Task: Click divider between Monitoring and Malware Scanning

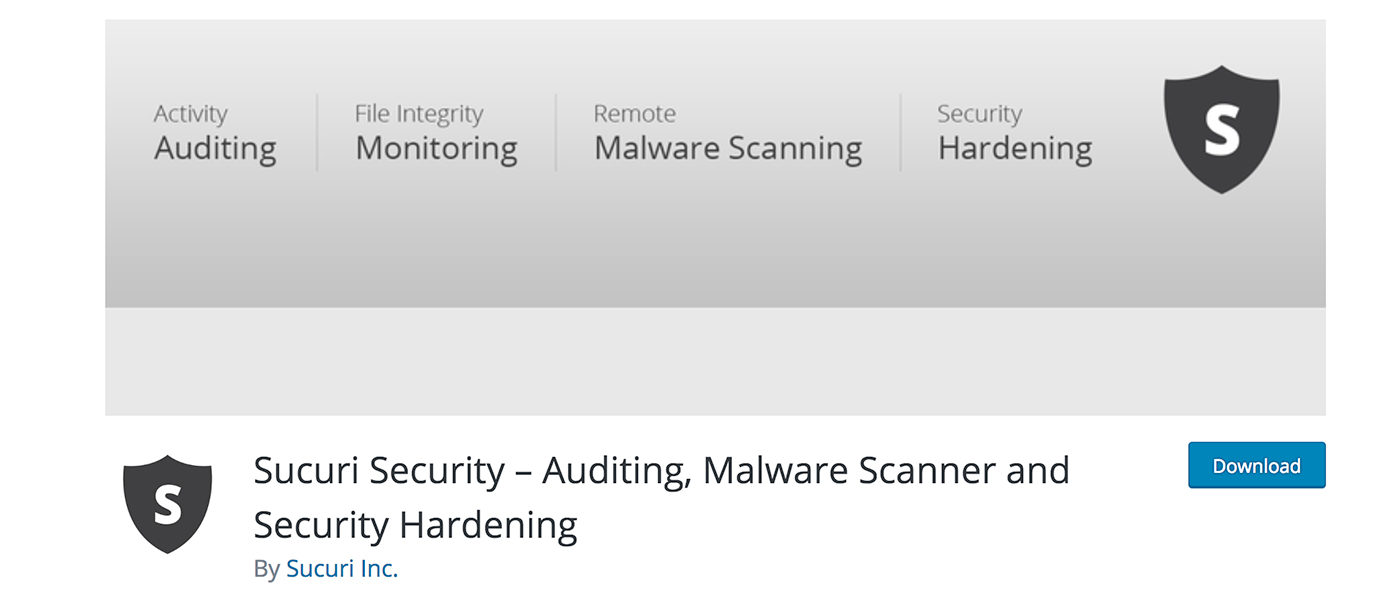Action: pyautogui.click(x=556, y=133)
